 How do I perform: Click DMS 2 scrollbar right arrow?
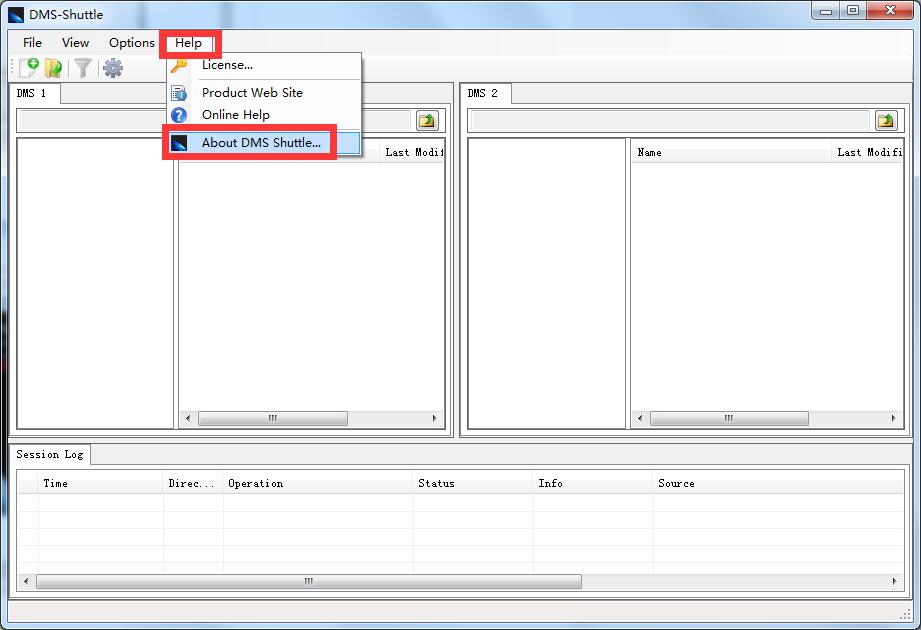tap(893, 419)
